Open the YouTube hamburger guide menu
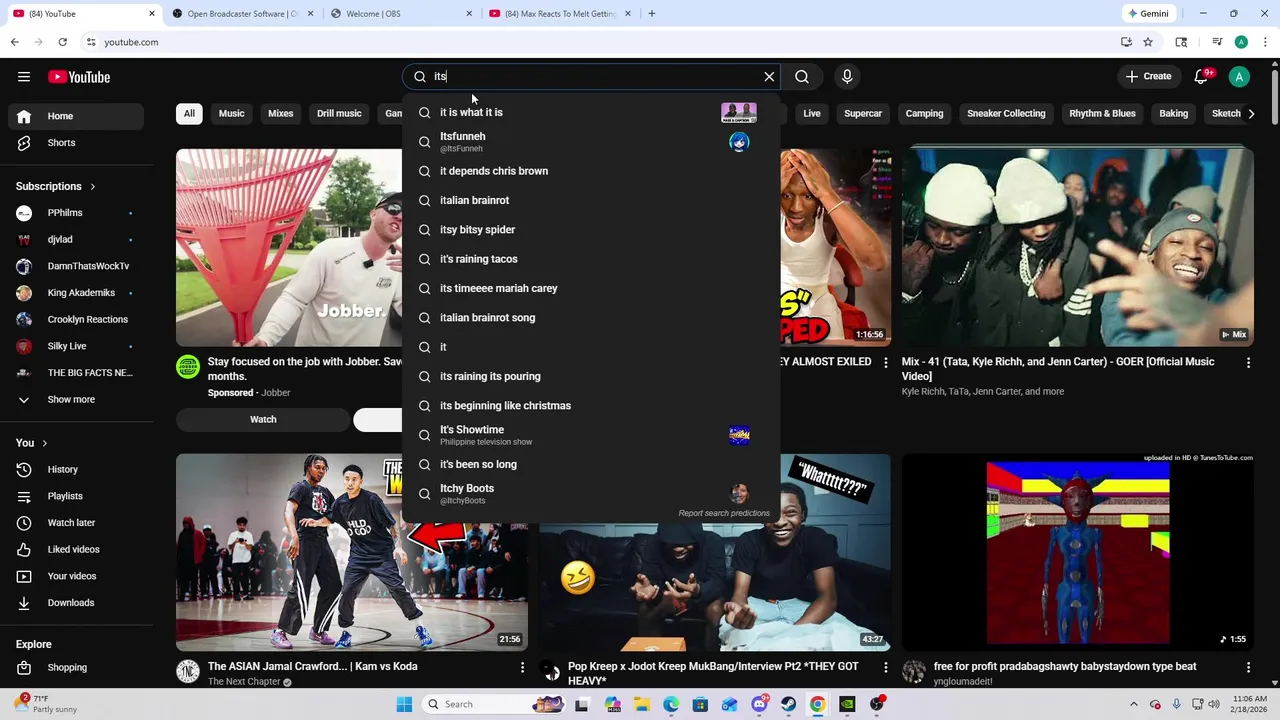This screenshot has height=720, width=1280. [24, 77]
